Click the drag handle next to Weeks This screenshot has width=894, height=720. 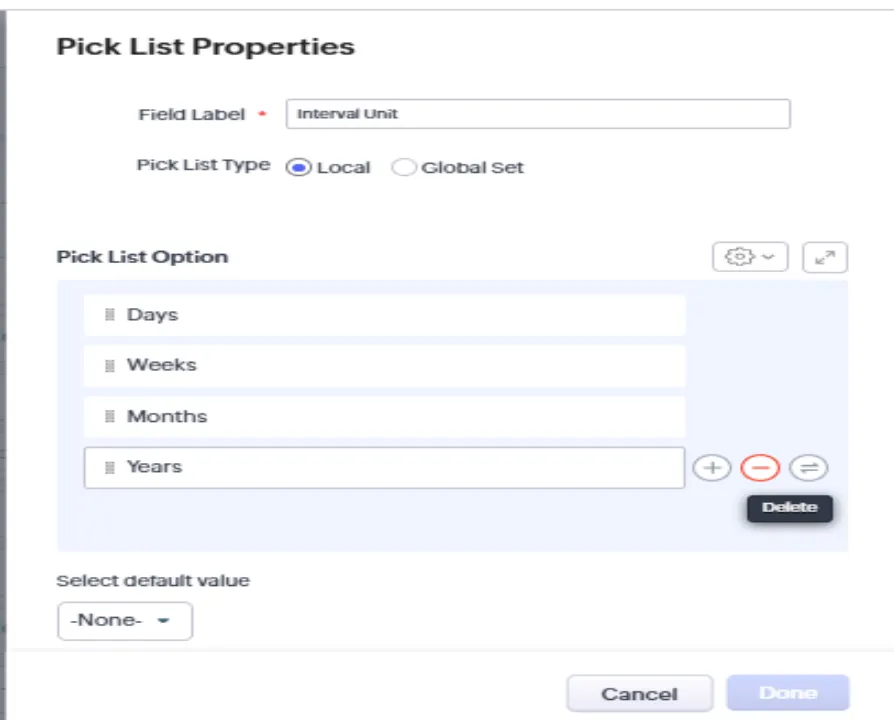(109, 365)
